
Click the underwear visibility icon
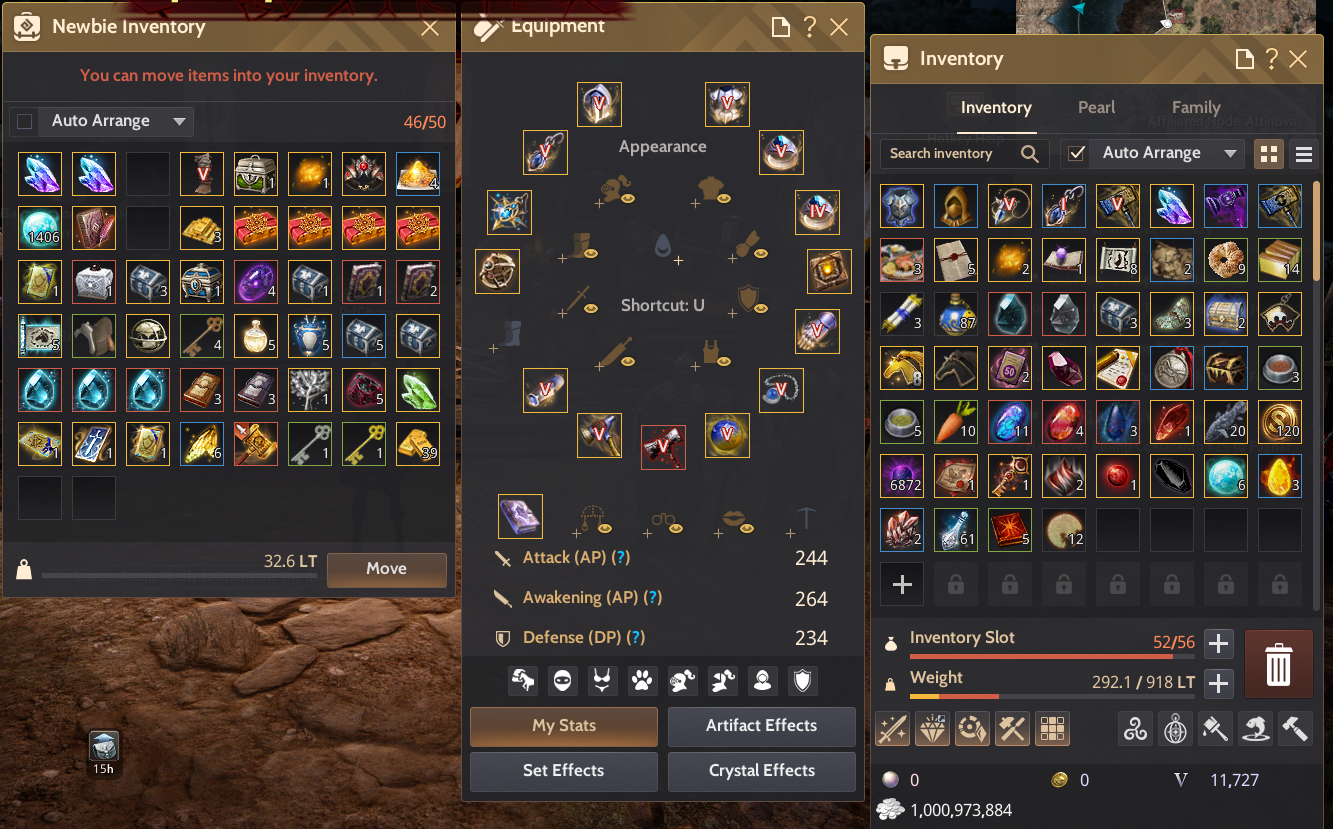point(602,681)
